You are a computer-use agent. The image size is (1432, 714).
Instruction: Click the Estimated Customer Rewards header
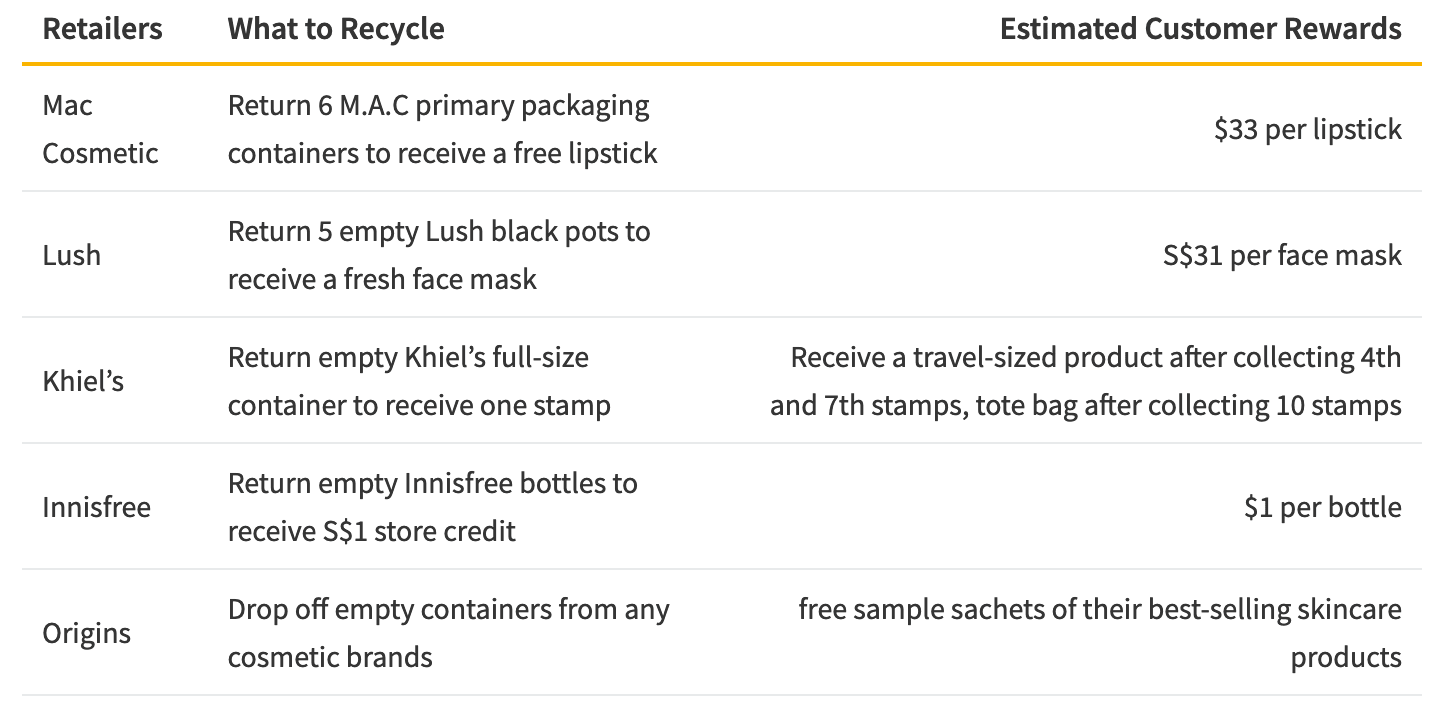click(1200, 29)
